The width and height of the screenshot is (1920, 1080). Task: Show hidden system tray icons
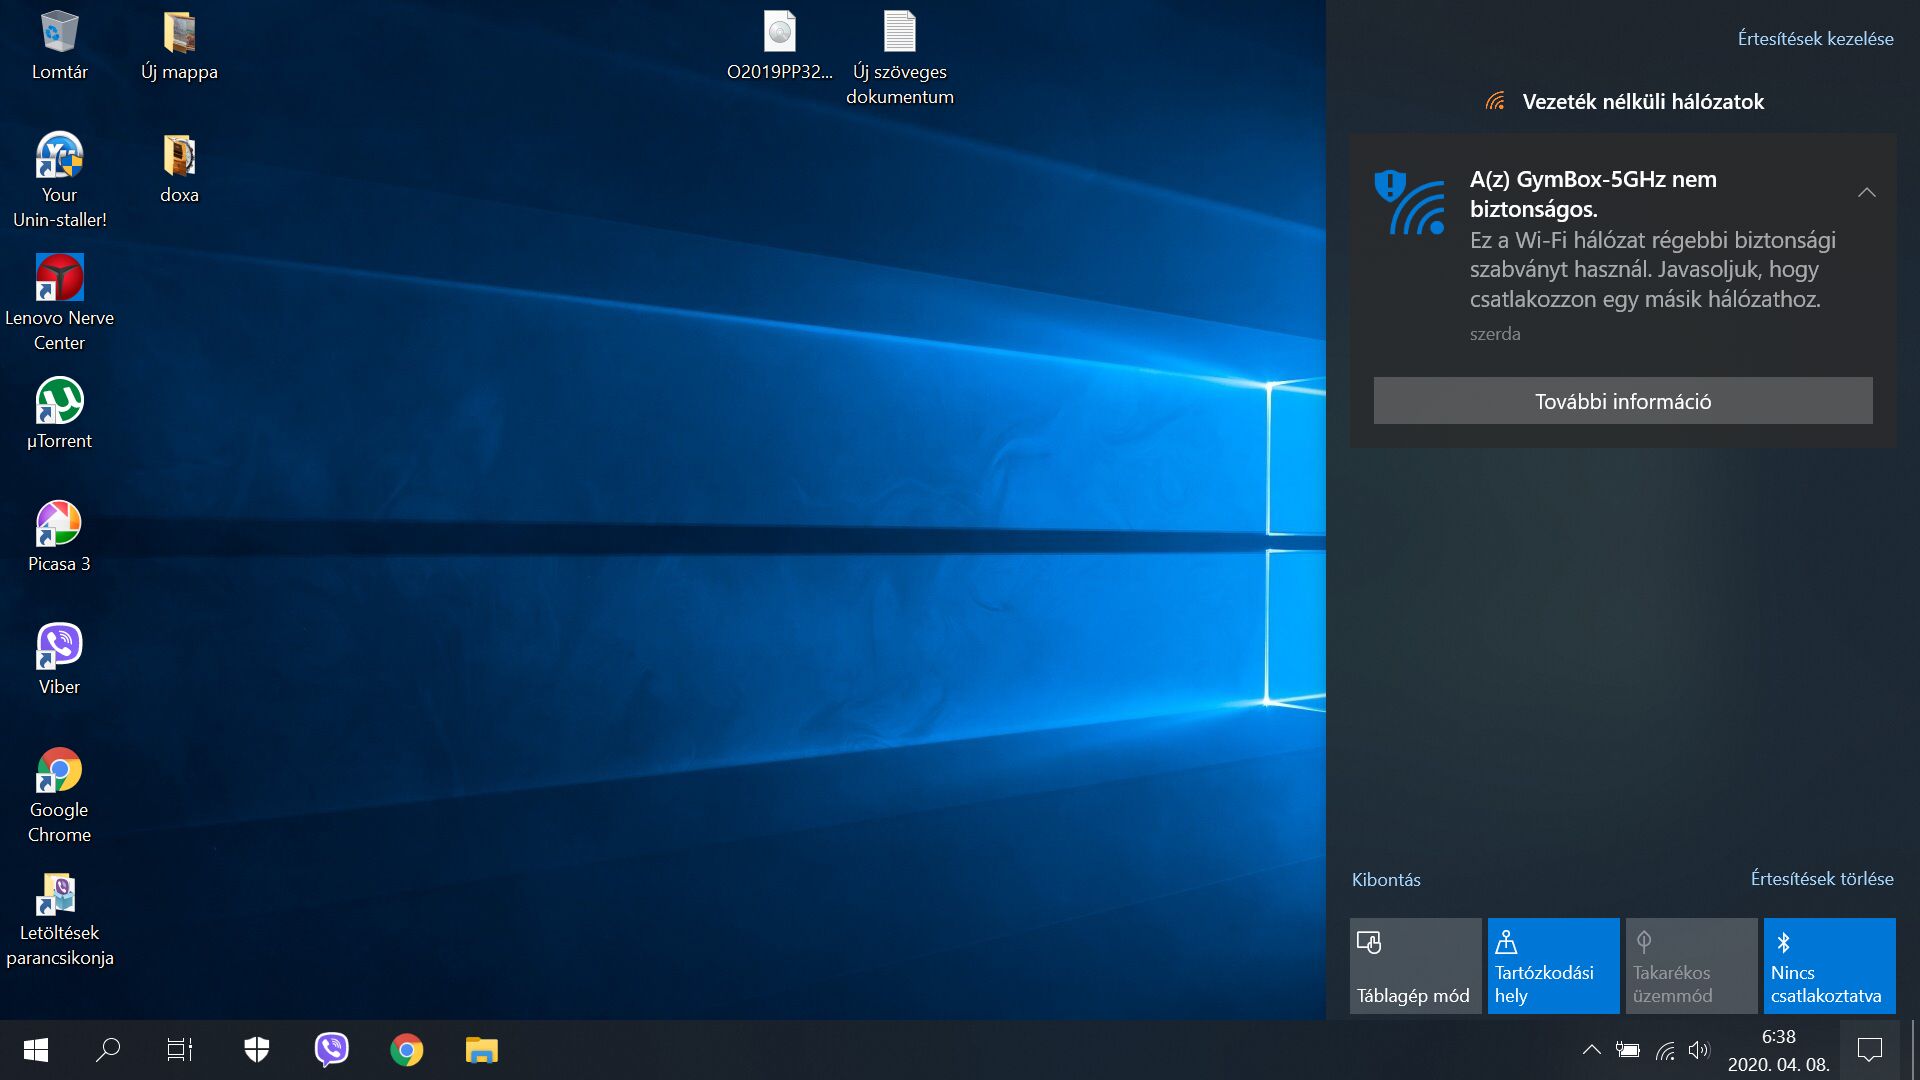click(x=1591, y=1049)
